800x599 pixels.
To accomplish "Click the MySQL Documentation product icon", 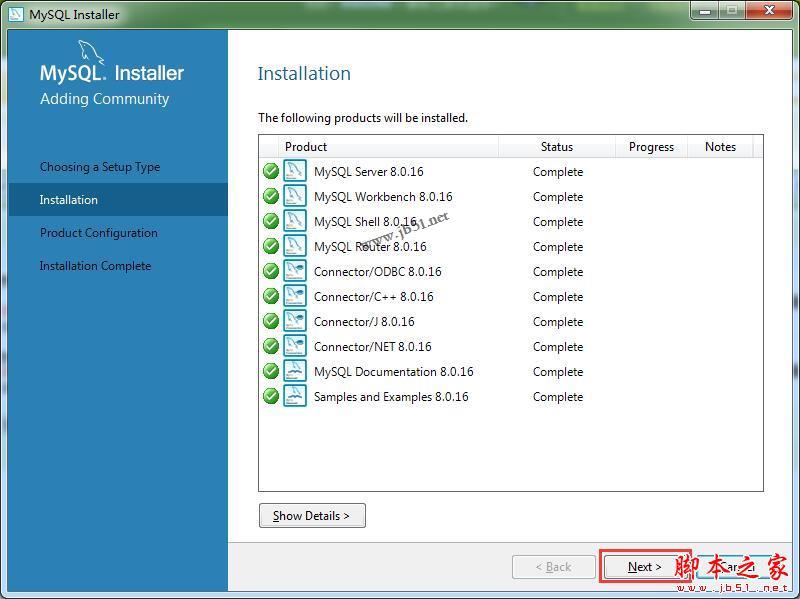I will pos(294,371).
